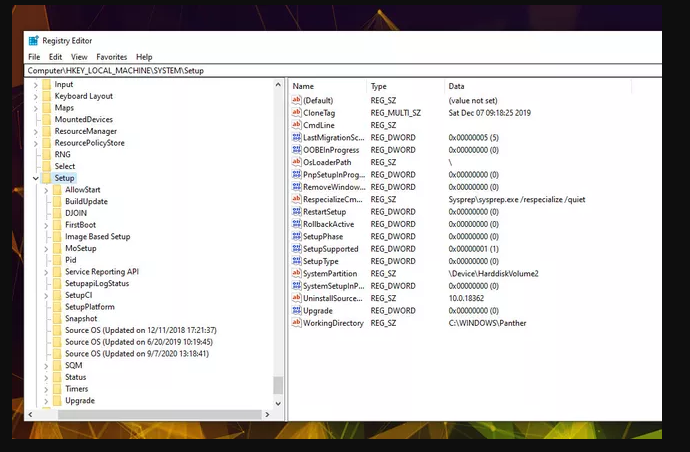Select the Image Based Setup key
The height and width of the screenshot is (452, 690).
tap(98, 236)
